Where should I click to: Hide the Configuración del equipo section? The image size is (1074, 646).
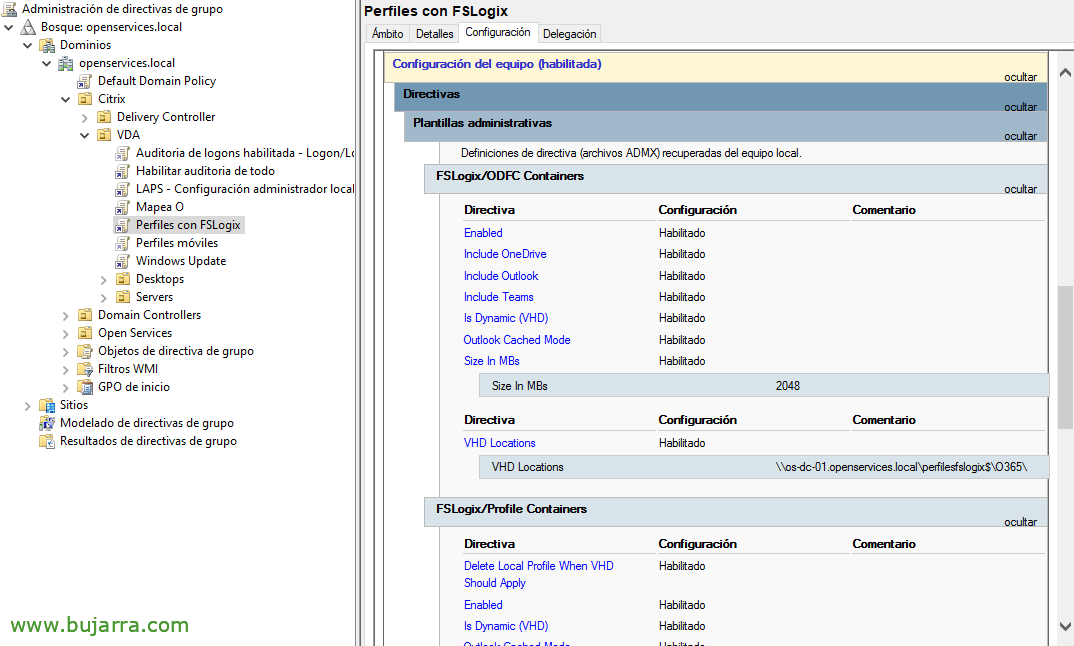(x=1020, y=77)
